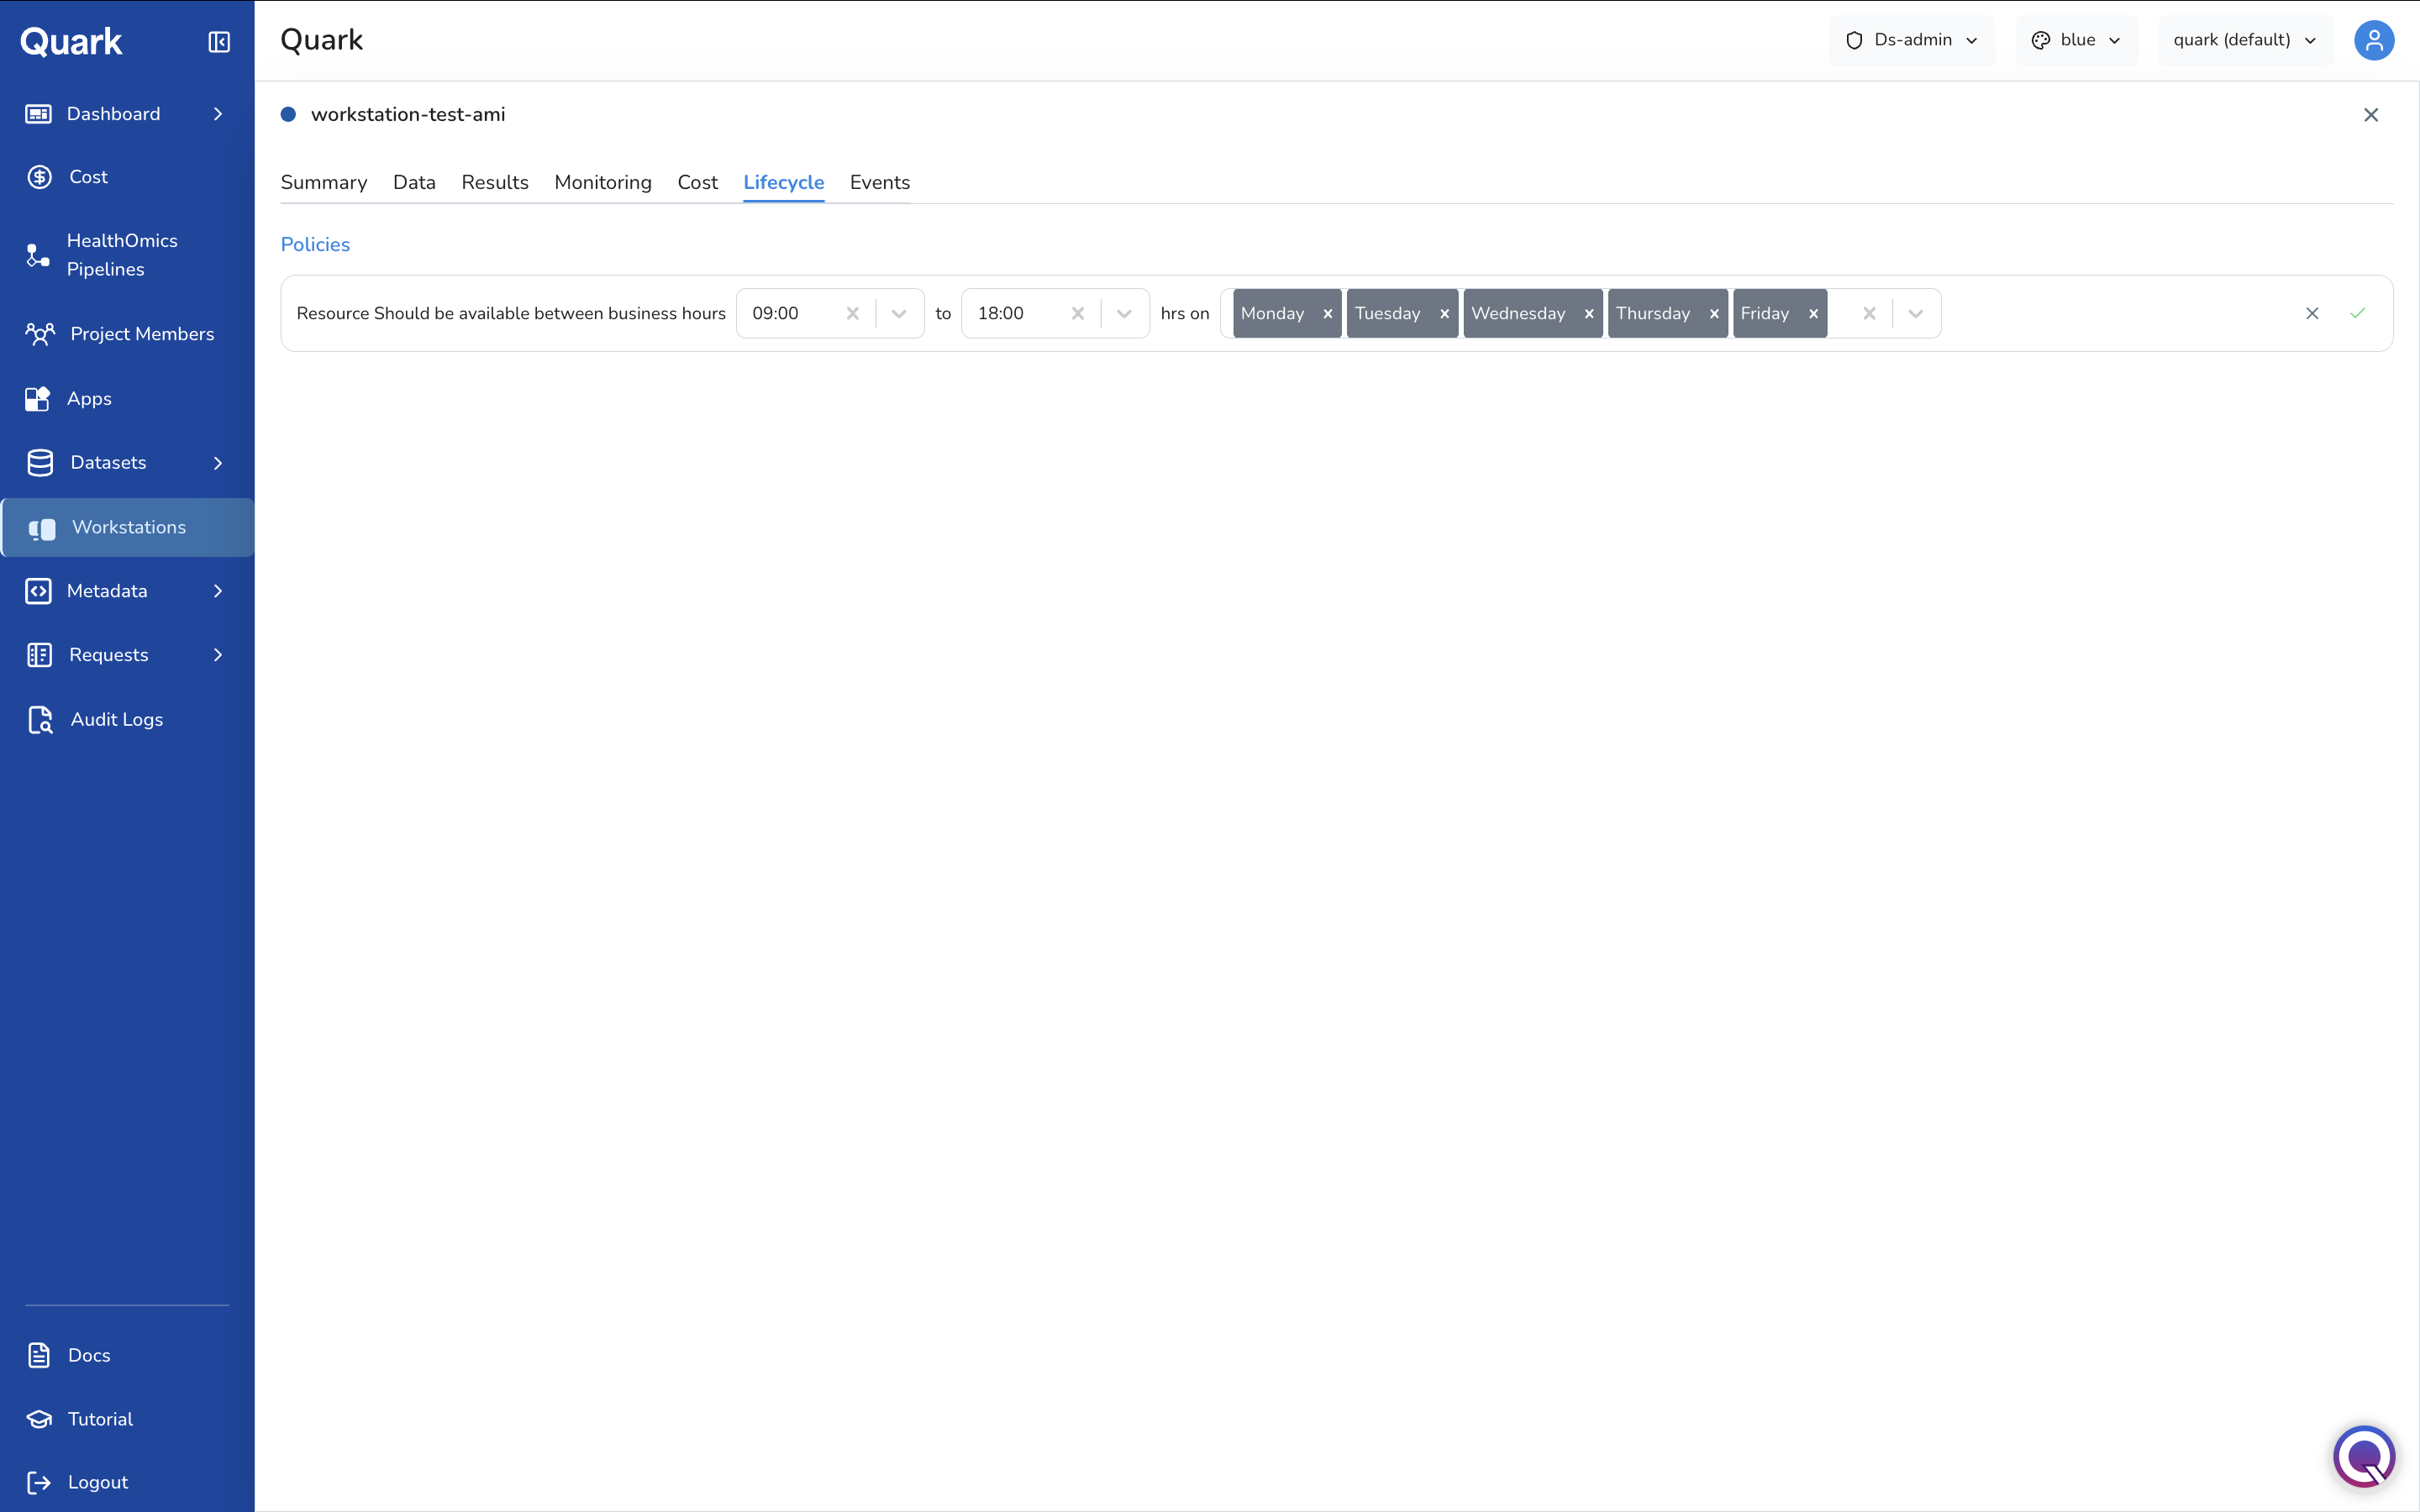Remove Monday from selected days

tap(1328, 313)
